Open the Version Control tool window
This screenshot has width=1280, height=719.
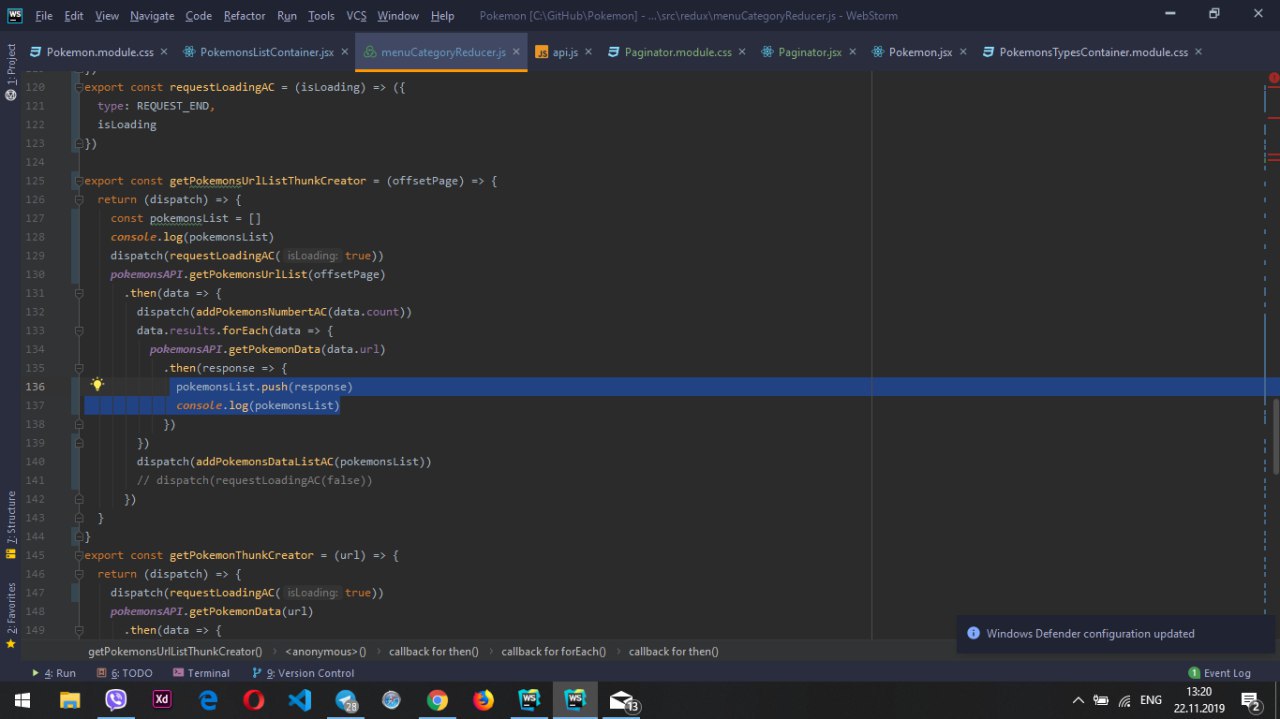[303, 673]
